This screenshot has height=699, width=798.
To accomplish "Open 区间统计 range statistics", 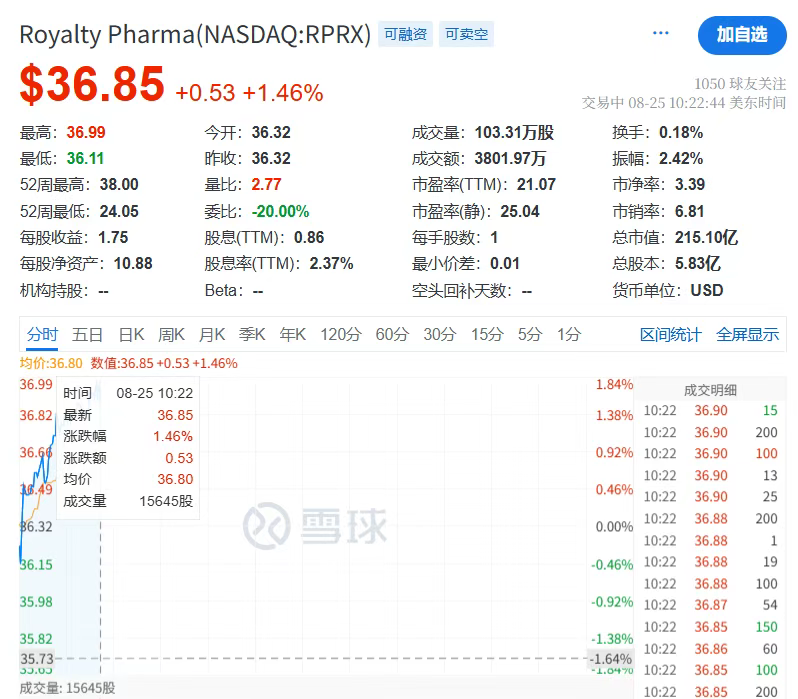I will click(671, 335).
